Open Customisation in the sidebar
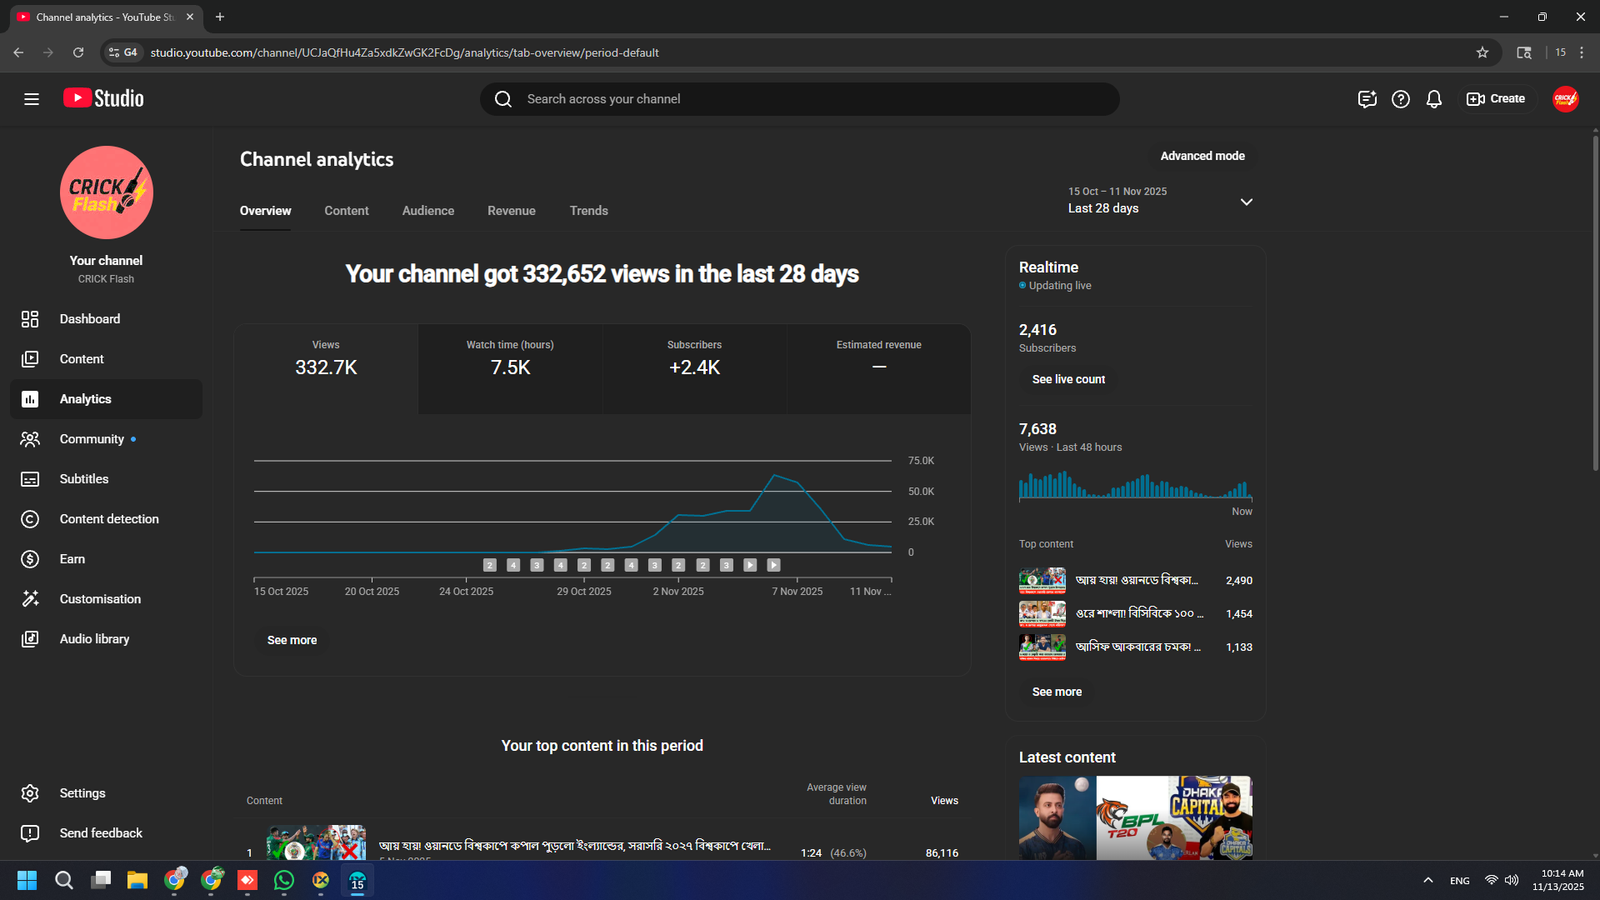1600x900 pixels. 100,599
